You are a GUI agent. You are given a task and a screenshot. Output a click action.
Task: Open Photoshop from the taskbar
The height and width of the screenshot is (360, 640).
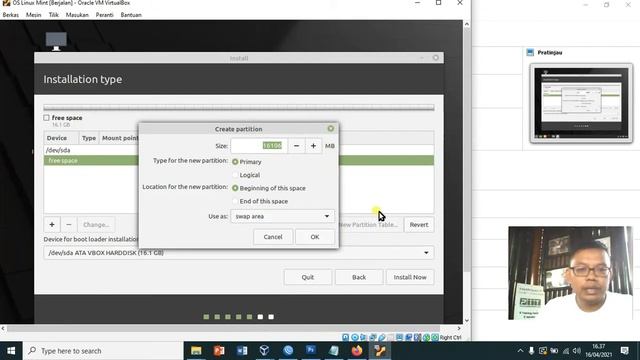[x=311, y=351]
